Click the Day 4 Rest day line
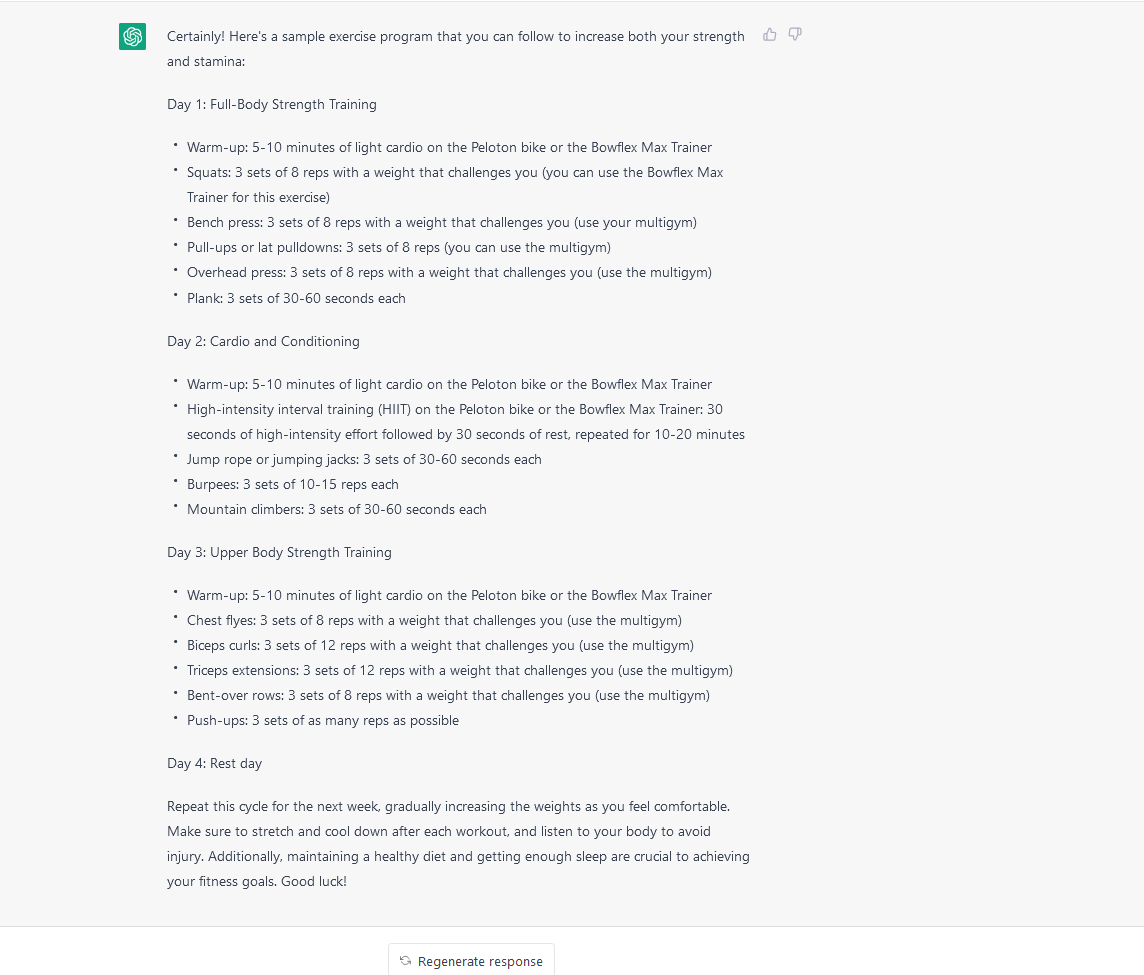 pyautogui.click(x=214, y=763)
